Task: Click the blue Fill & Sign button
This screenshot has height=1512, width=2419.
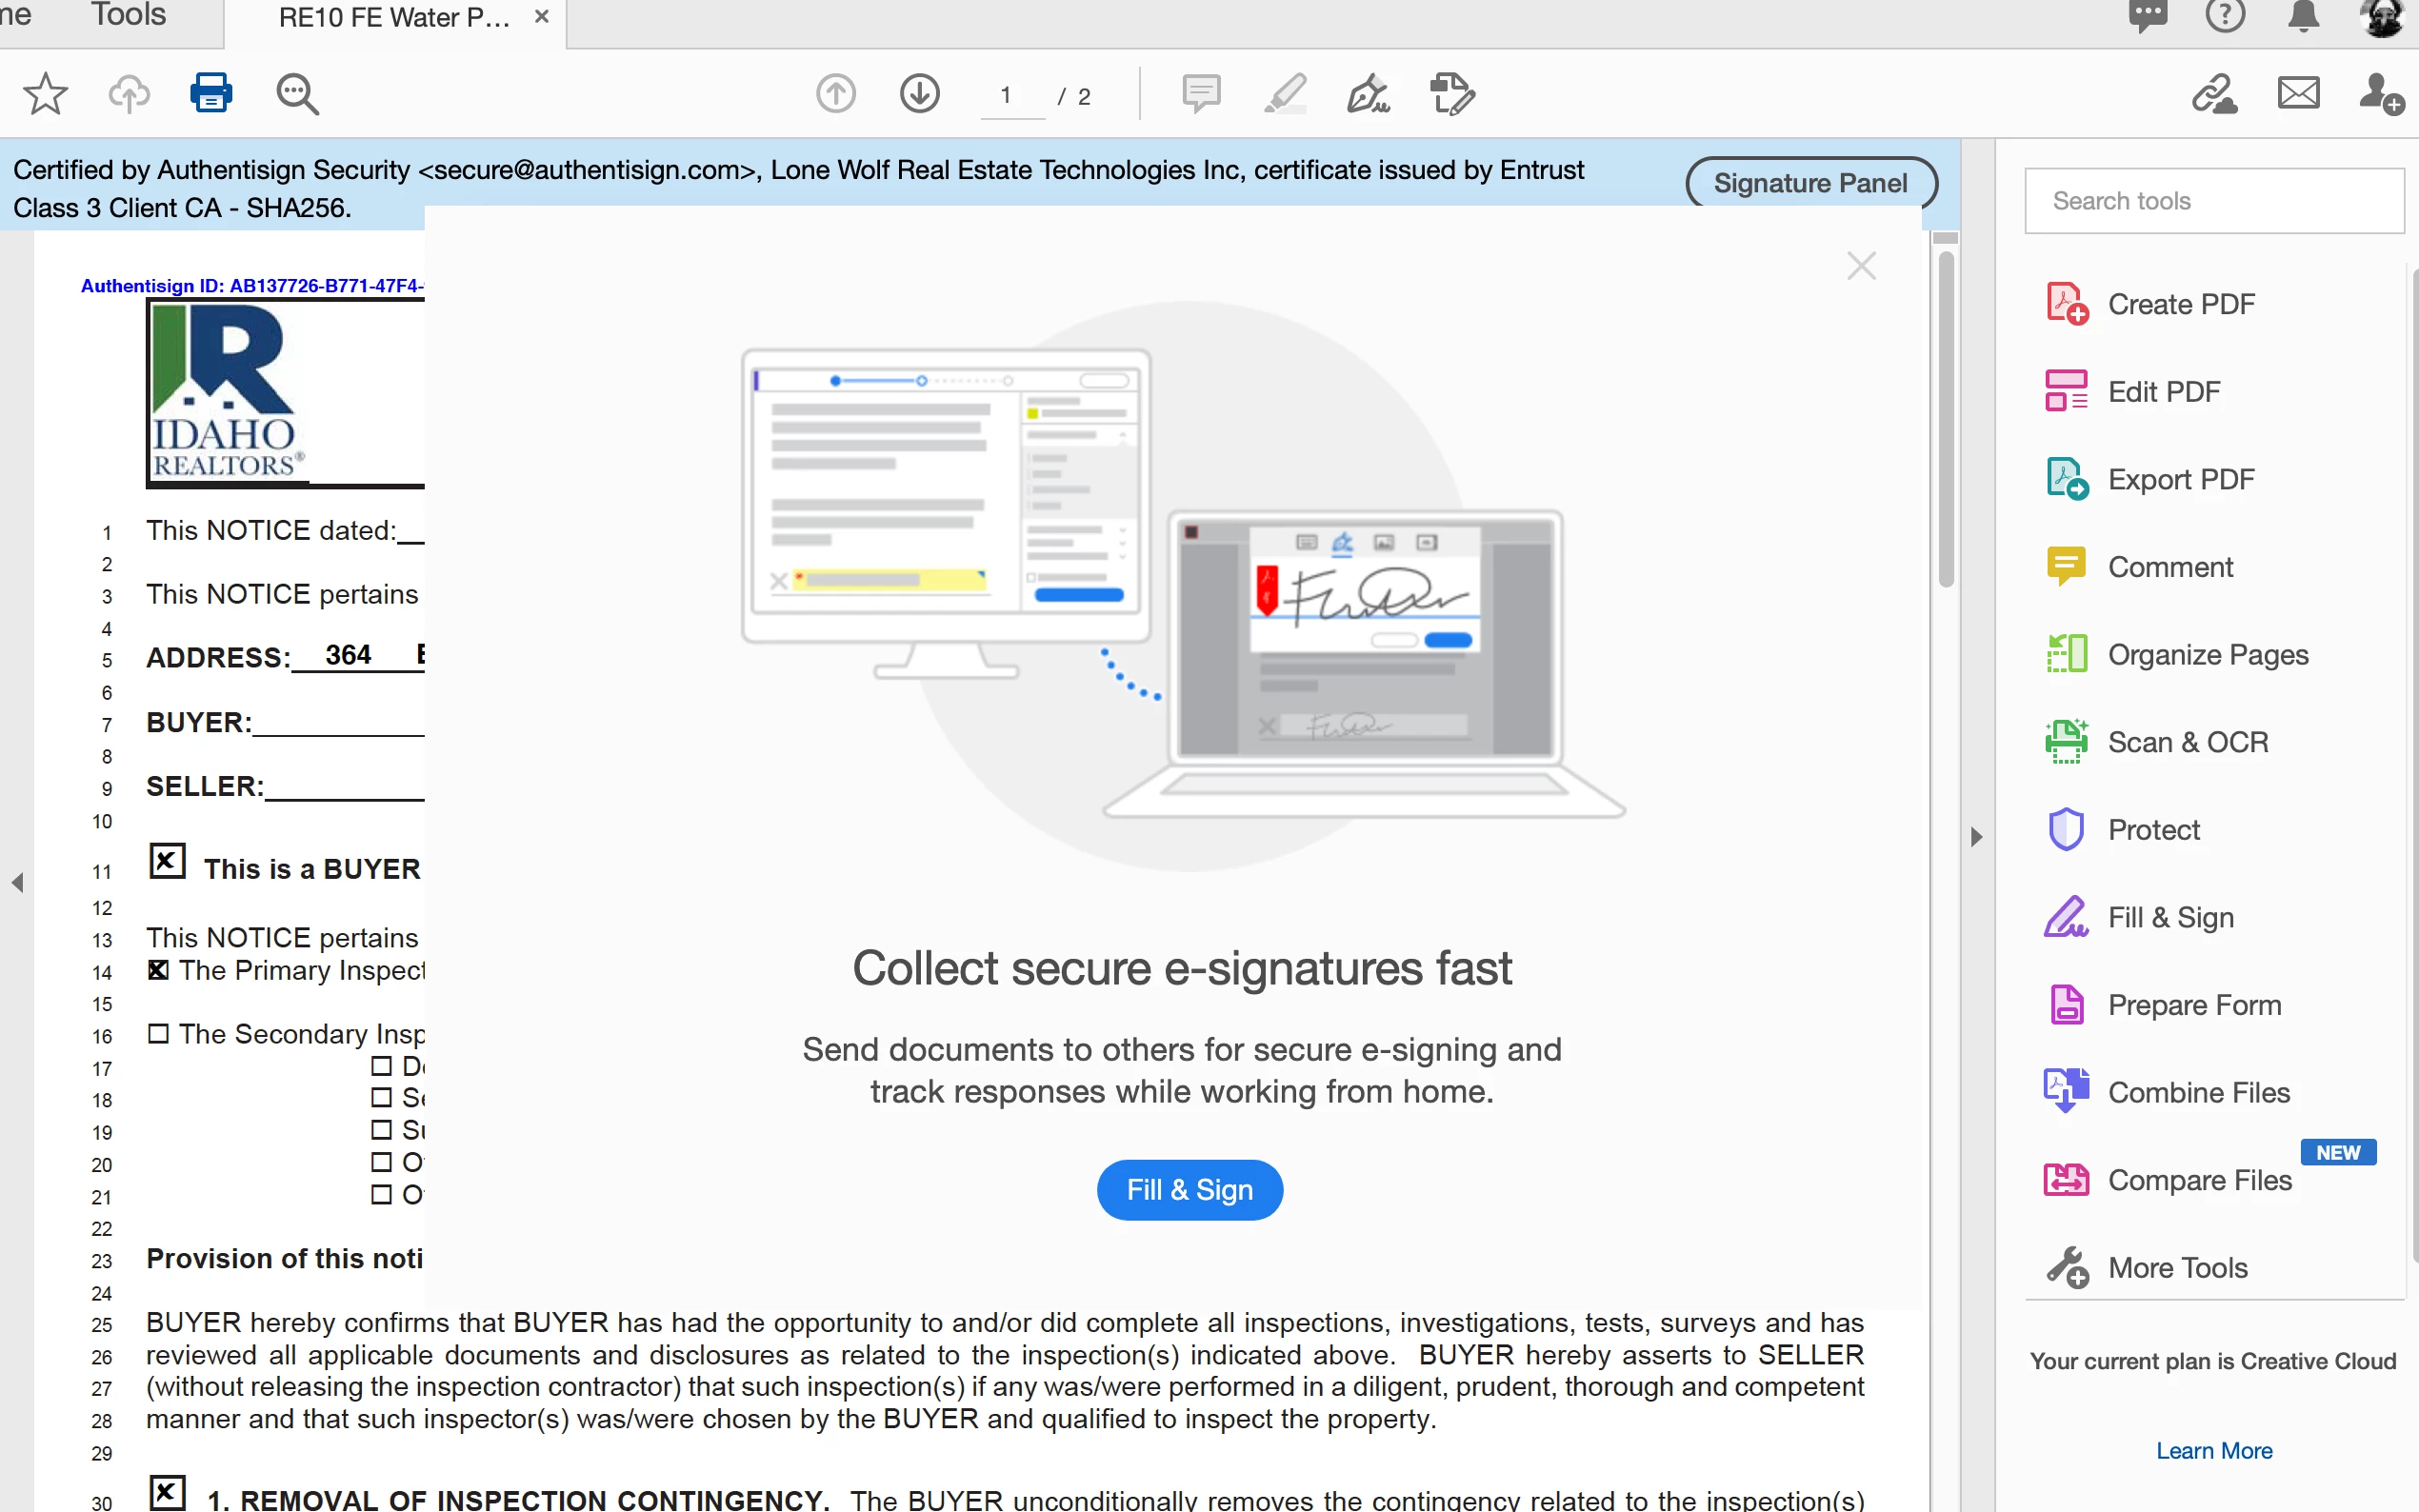Action: (1189, 1190)
